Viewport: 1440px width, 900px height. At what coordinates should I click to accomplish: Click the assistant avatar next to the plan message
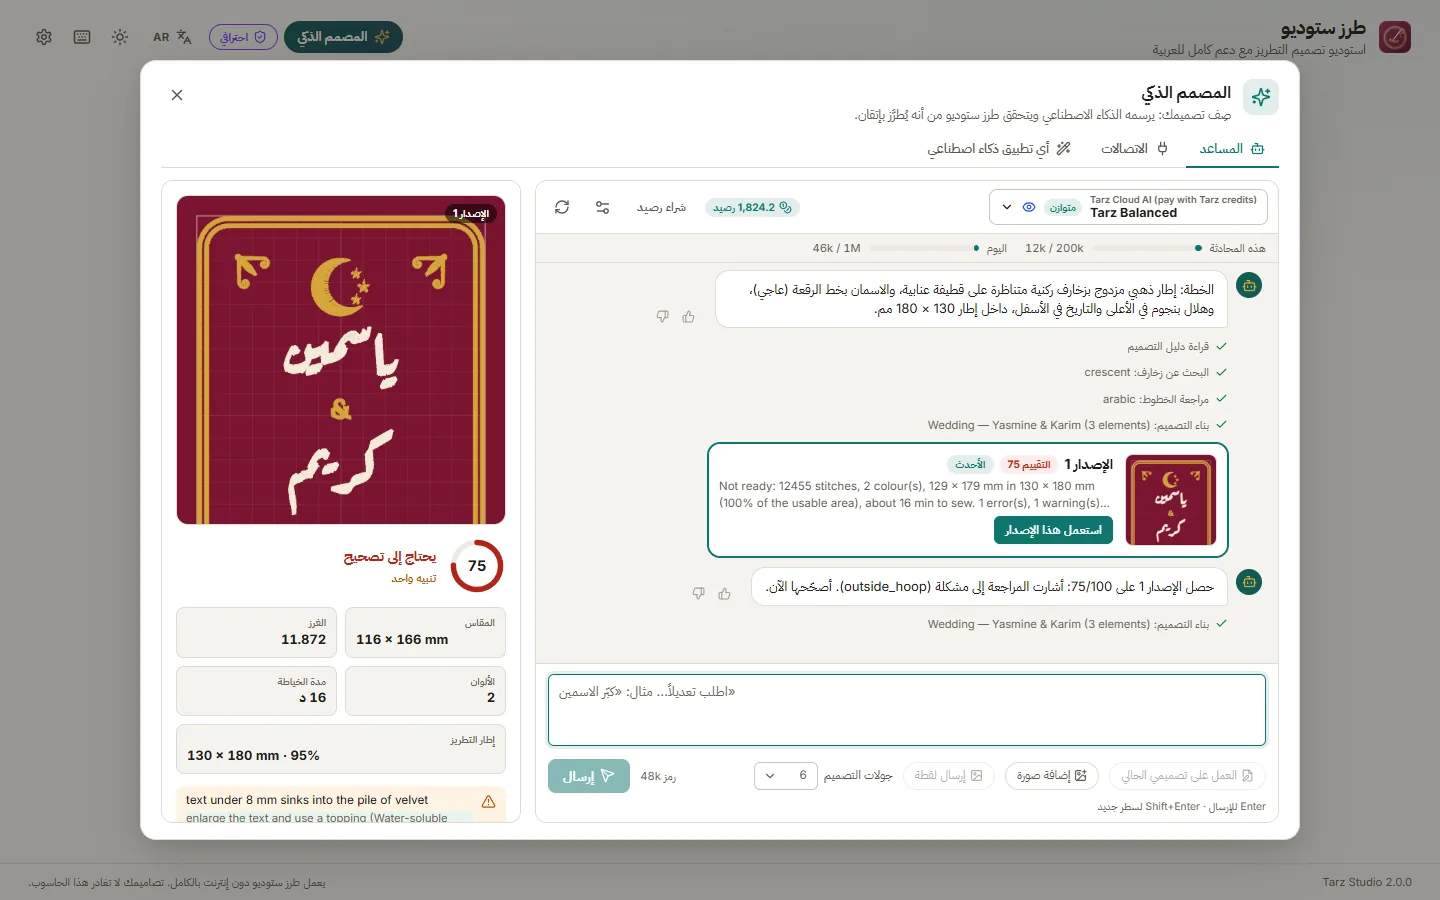1249,286
